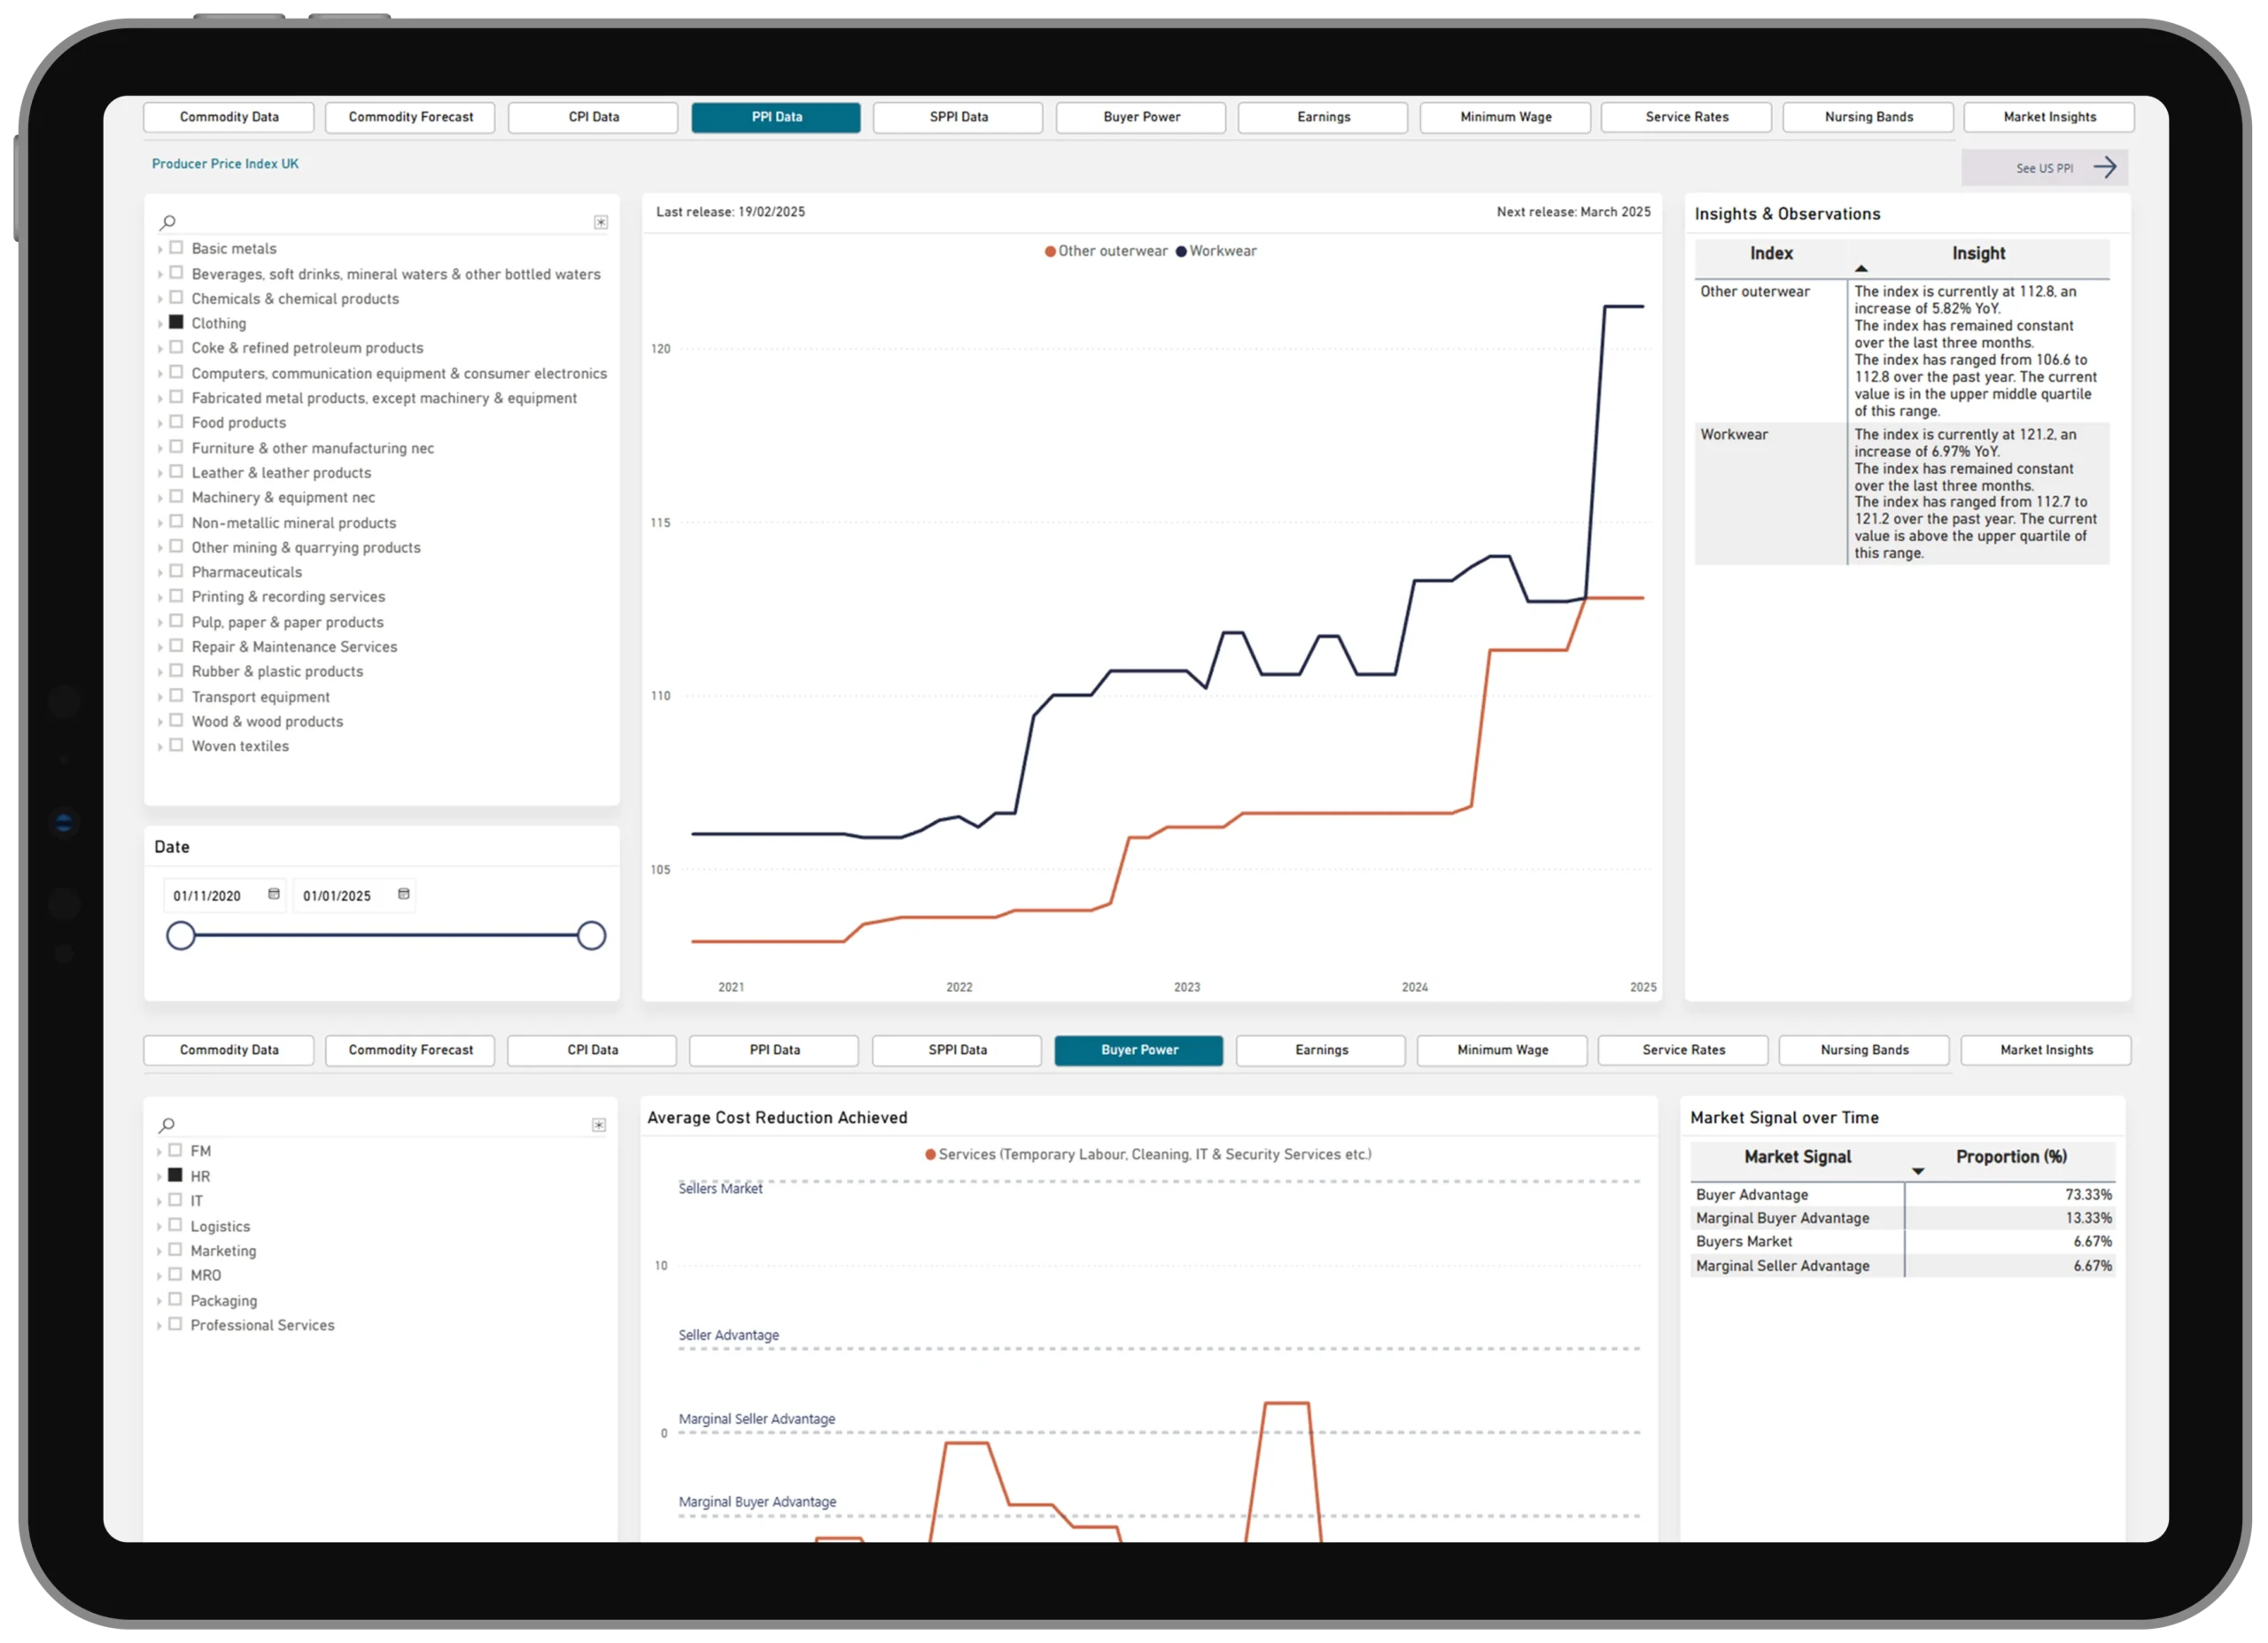Open the Service Rates tab in the lower navigation bar
Screen dimensions: 2268x1643
pyautogui.click(x=1683, y=1050)
